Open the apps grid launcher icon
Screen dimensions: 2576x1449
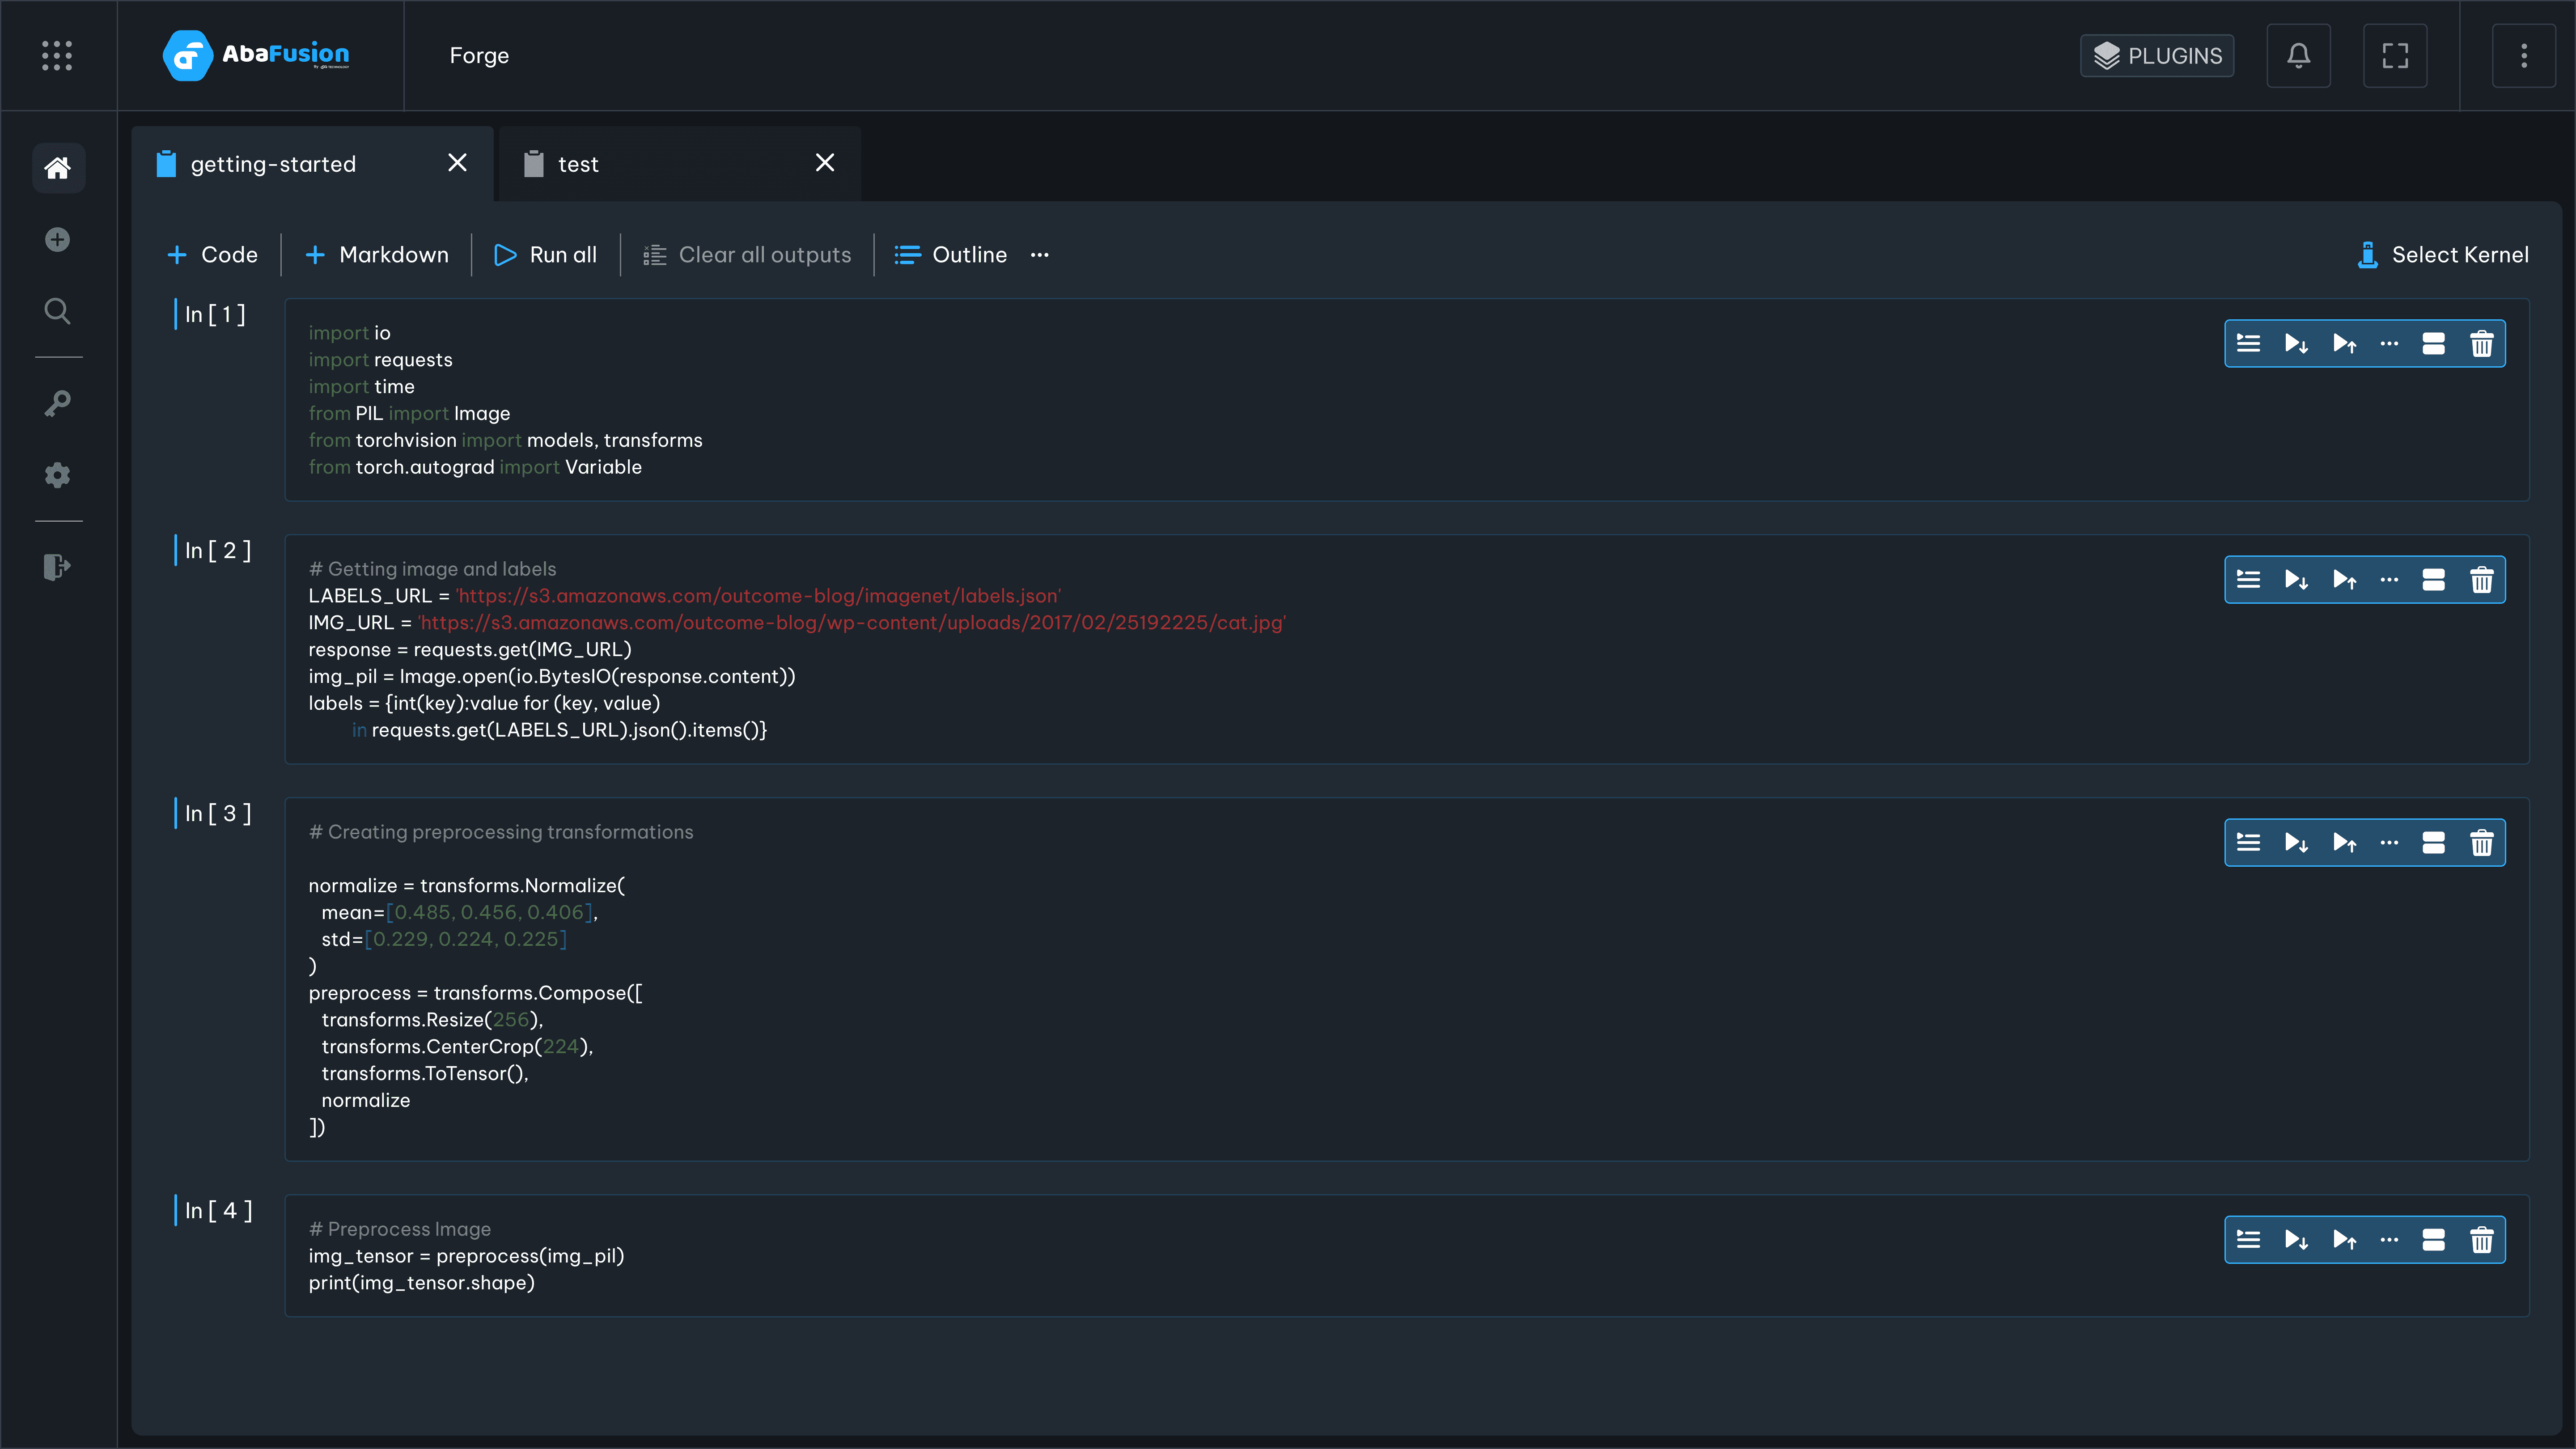pyautogui.click(x=57, y=55)
